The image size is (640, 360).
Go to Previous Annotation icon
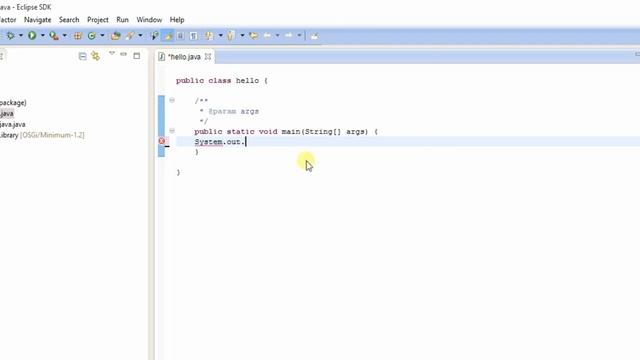(x=231, y=36)
